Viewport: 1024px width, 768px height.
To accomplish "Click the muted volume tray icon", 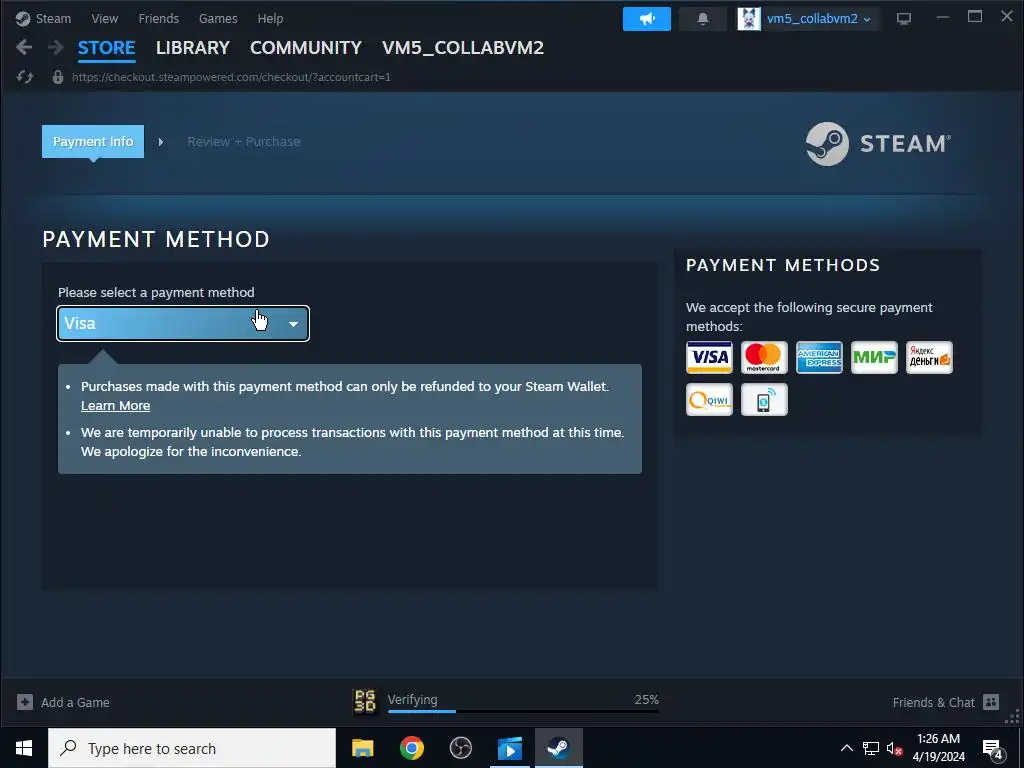I will [895, 748].
